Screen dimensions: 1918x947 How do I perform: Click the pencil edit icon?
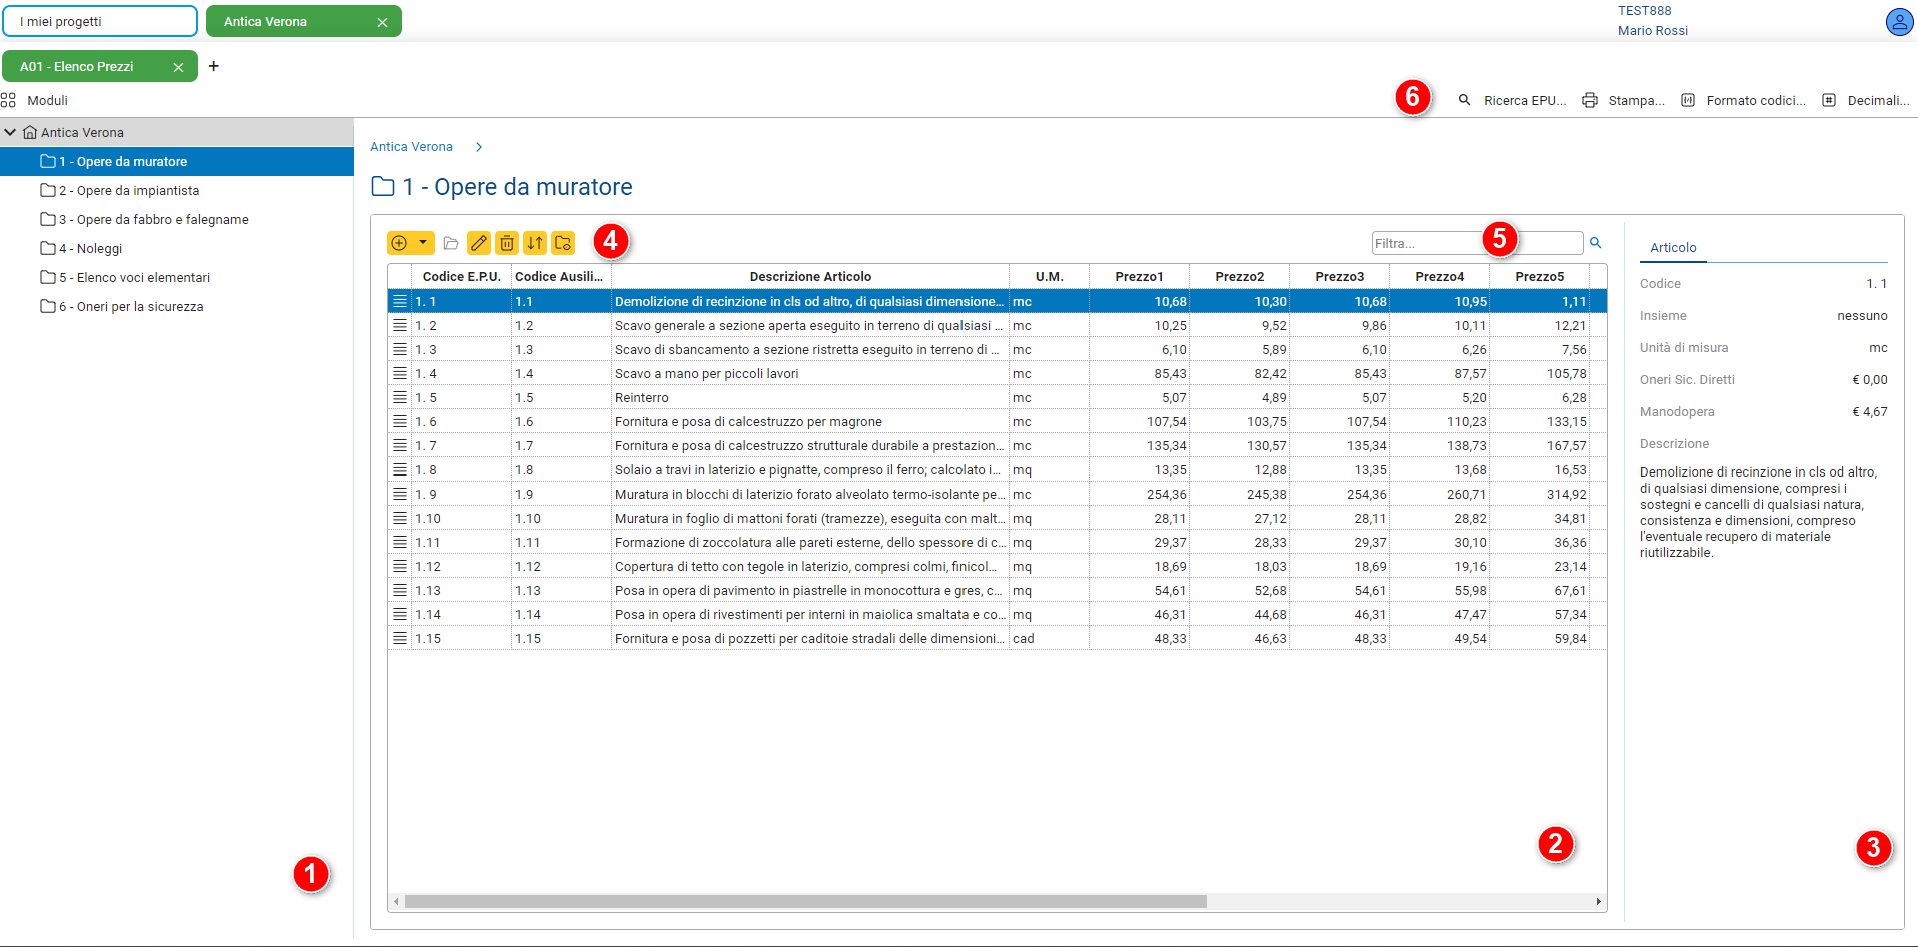click(479, 243)
